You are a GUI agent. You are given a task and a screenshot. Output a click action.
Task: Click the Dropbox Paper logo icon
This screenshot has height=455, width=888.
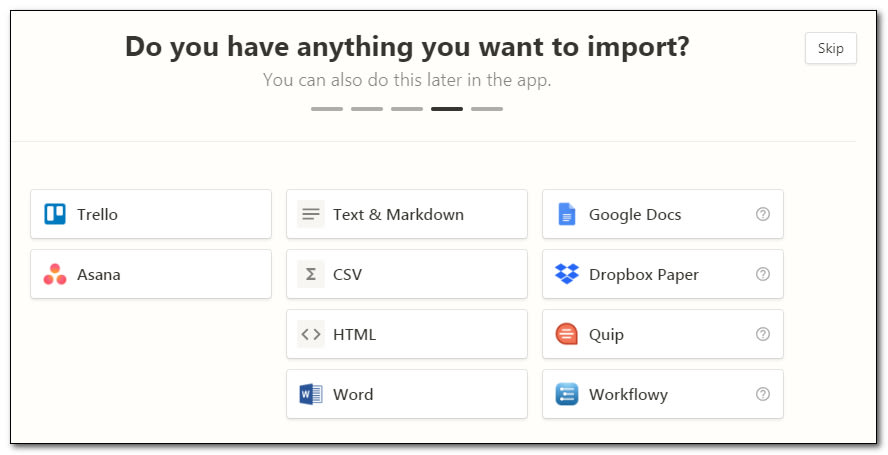(x=567, y=274)
